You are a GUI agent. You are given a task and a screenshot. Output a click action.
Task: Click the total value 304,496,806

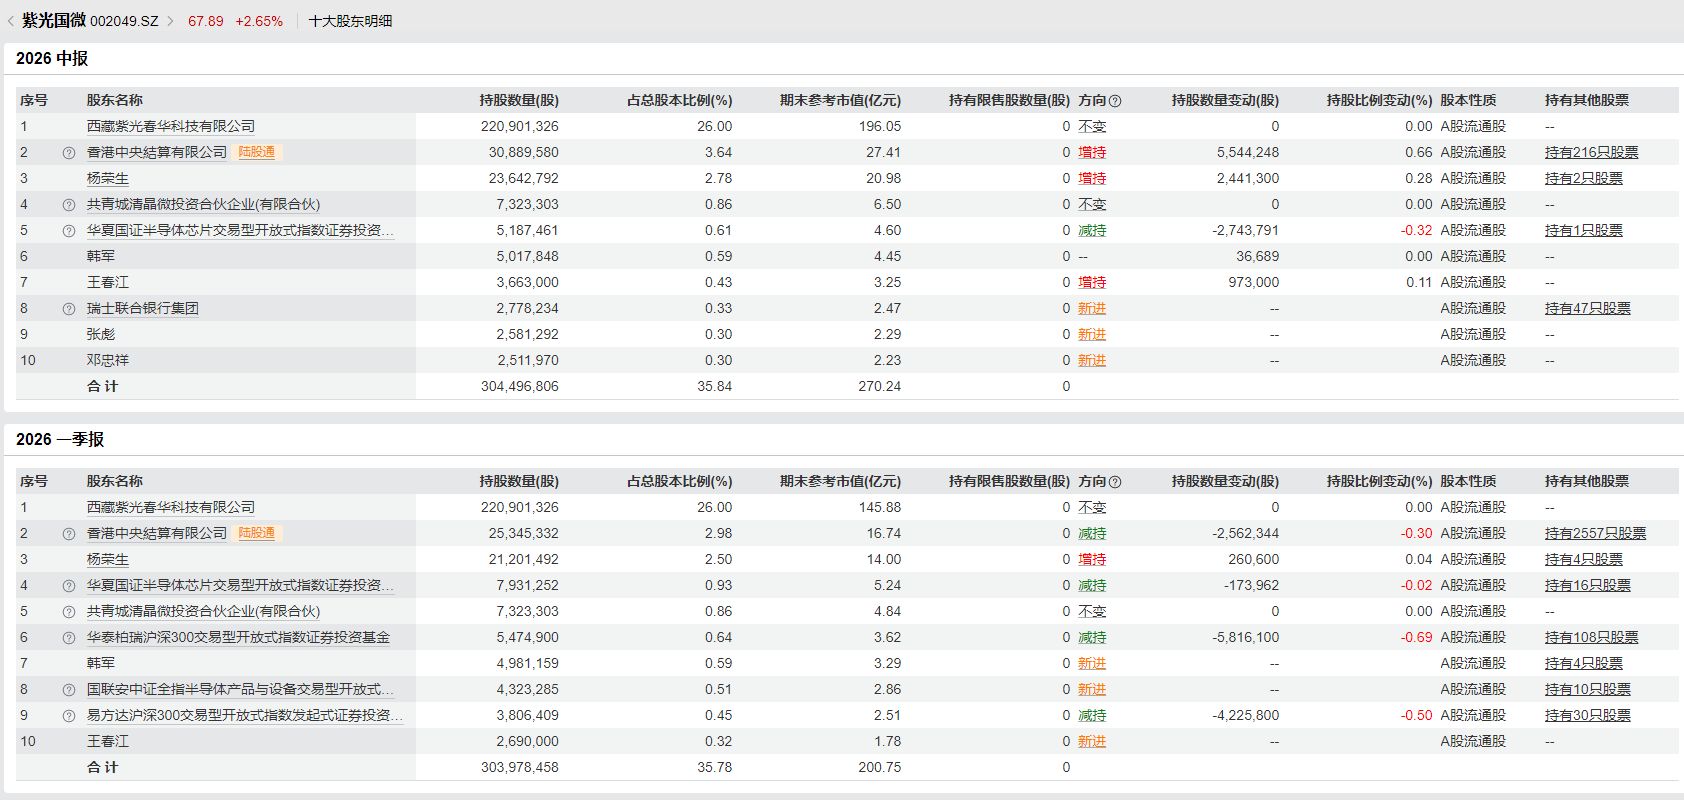click(520, 386)
